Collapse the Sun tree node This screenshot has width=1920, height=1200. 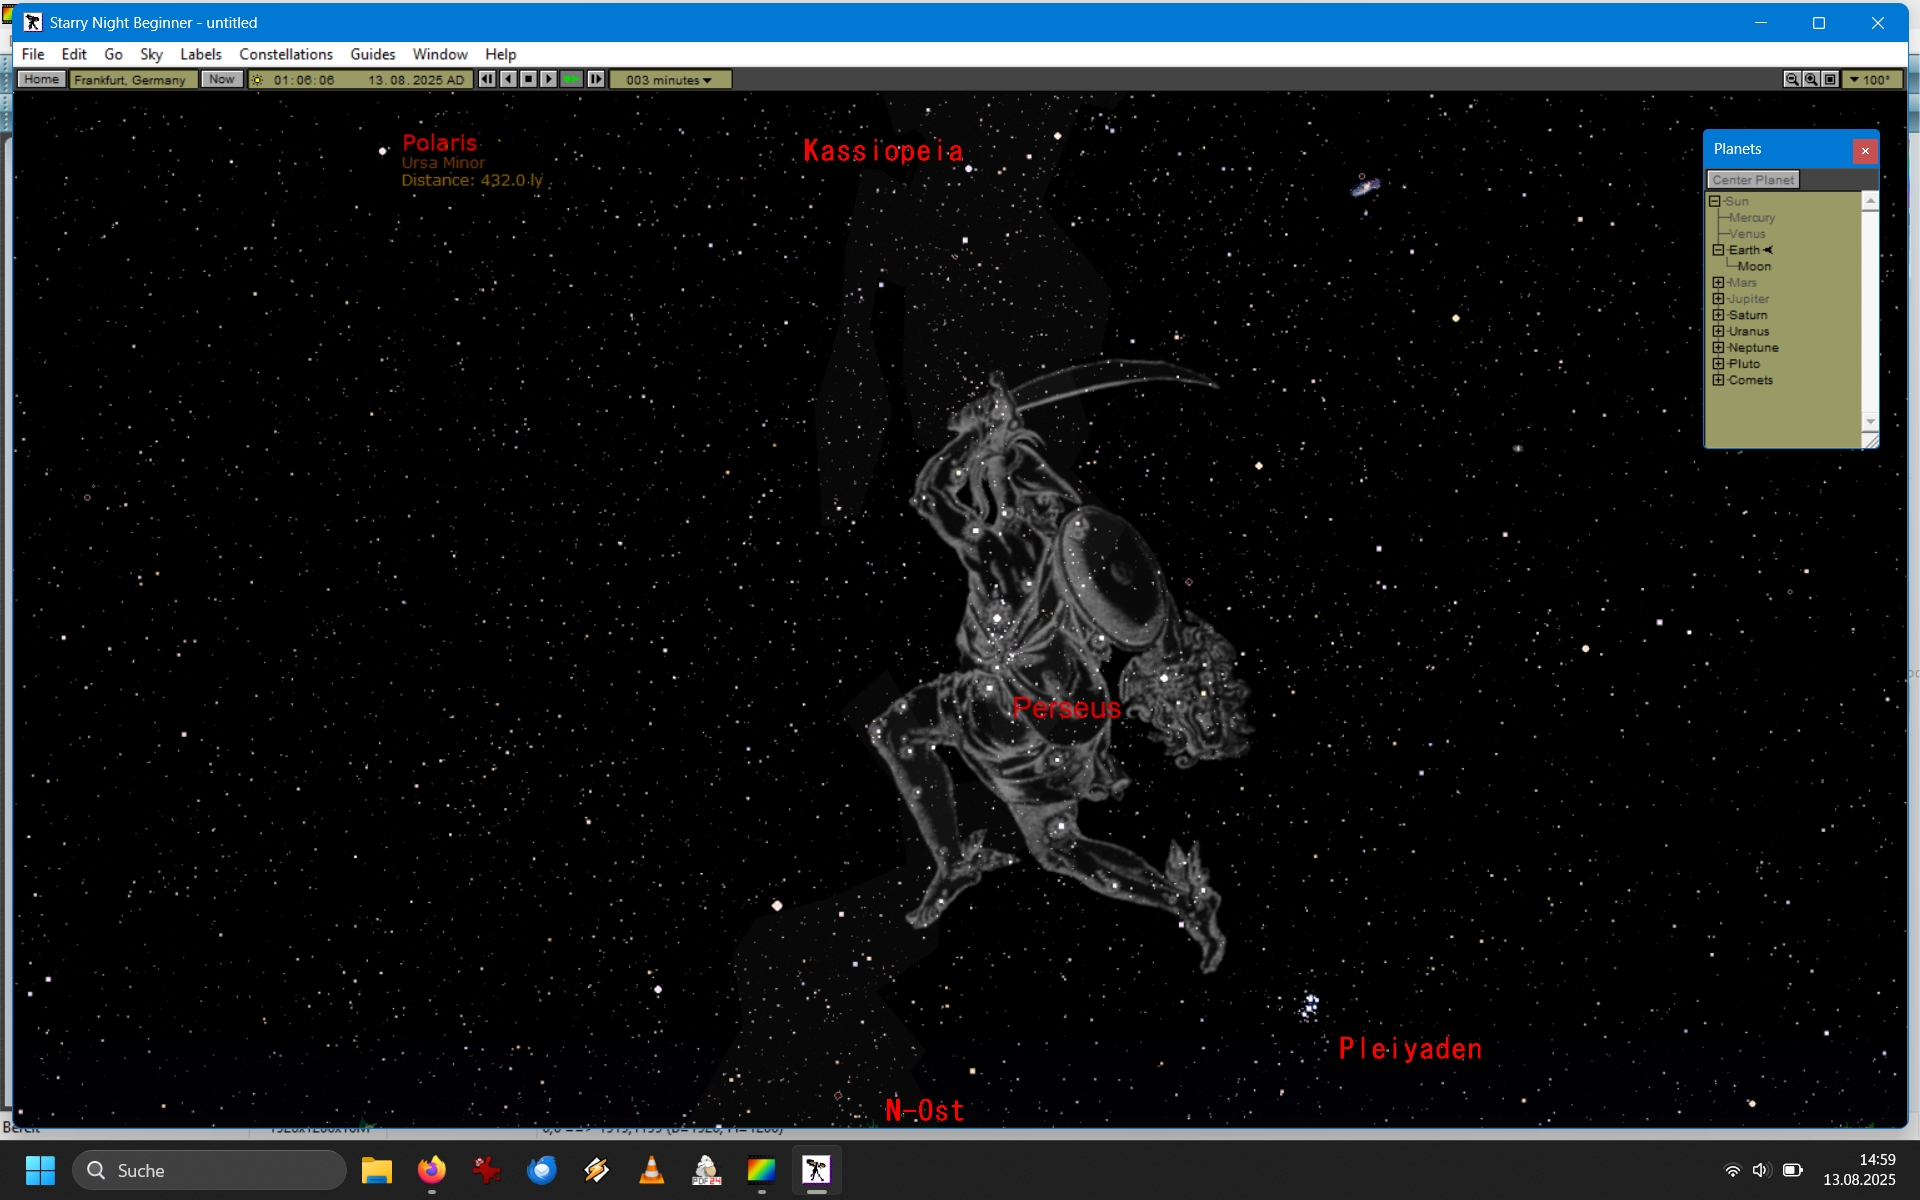pyautogui.click(x=1715, y=201)
